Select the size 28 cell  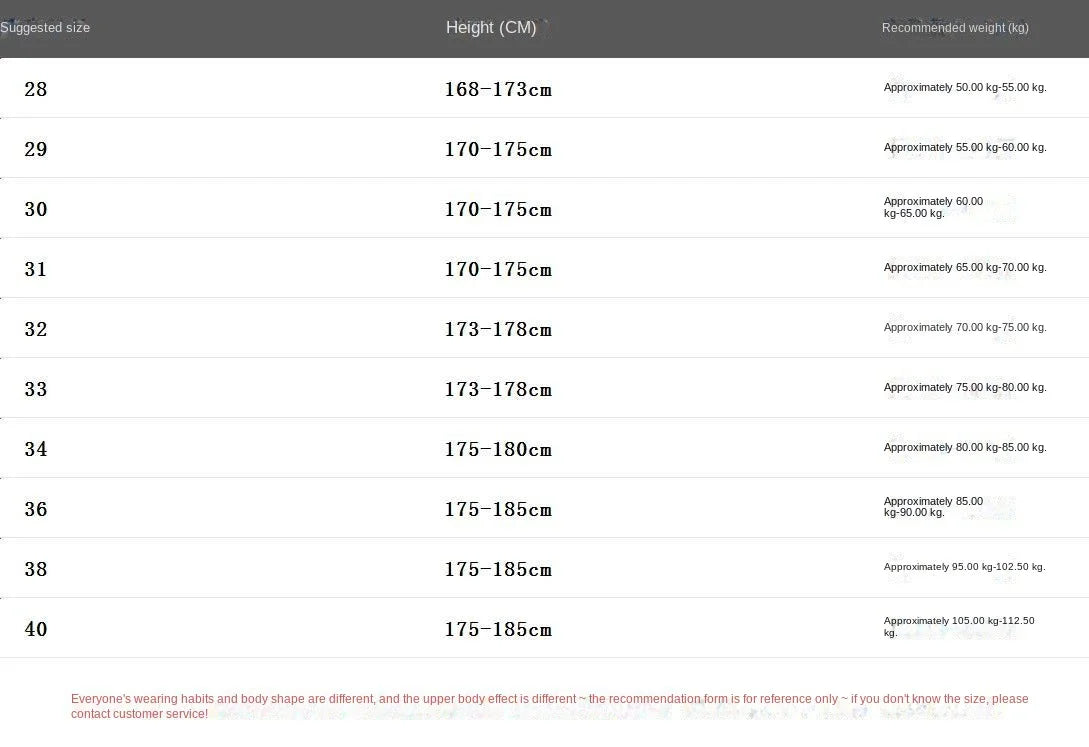pyautogui.click(x=36, y=89)
